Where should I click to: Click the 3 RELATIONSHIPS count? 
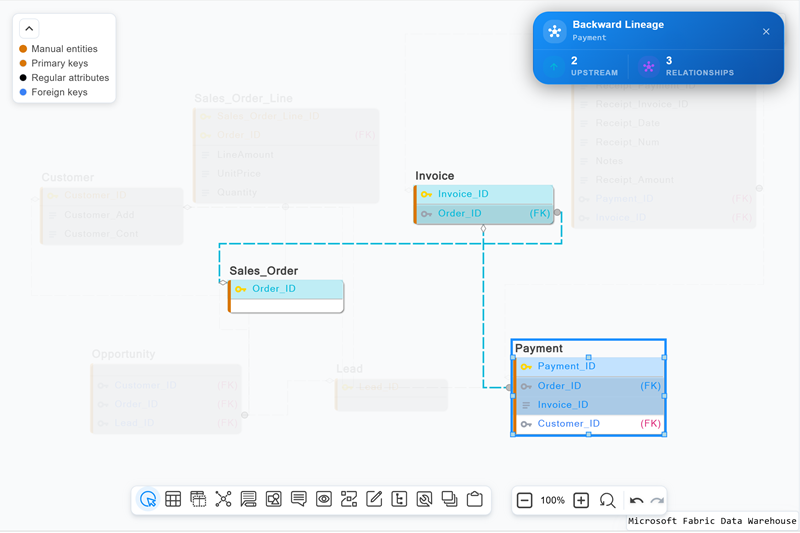click(699, 66)
